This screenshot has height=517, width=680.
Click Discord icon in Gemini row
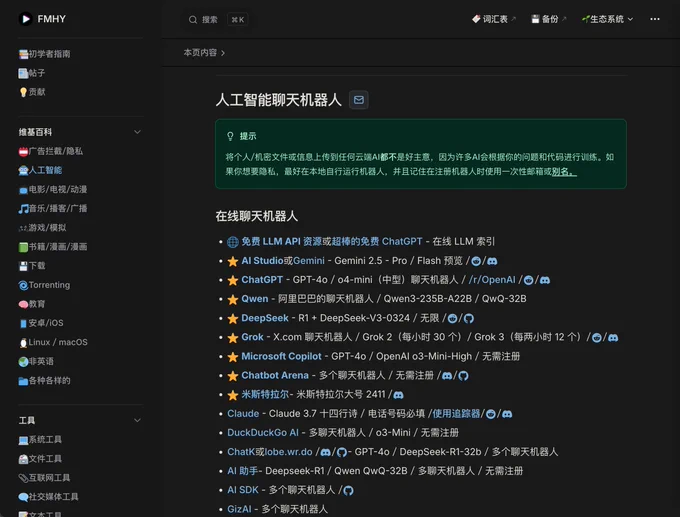coord(492,261)
